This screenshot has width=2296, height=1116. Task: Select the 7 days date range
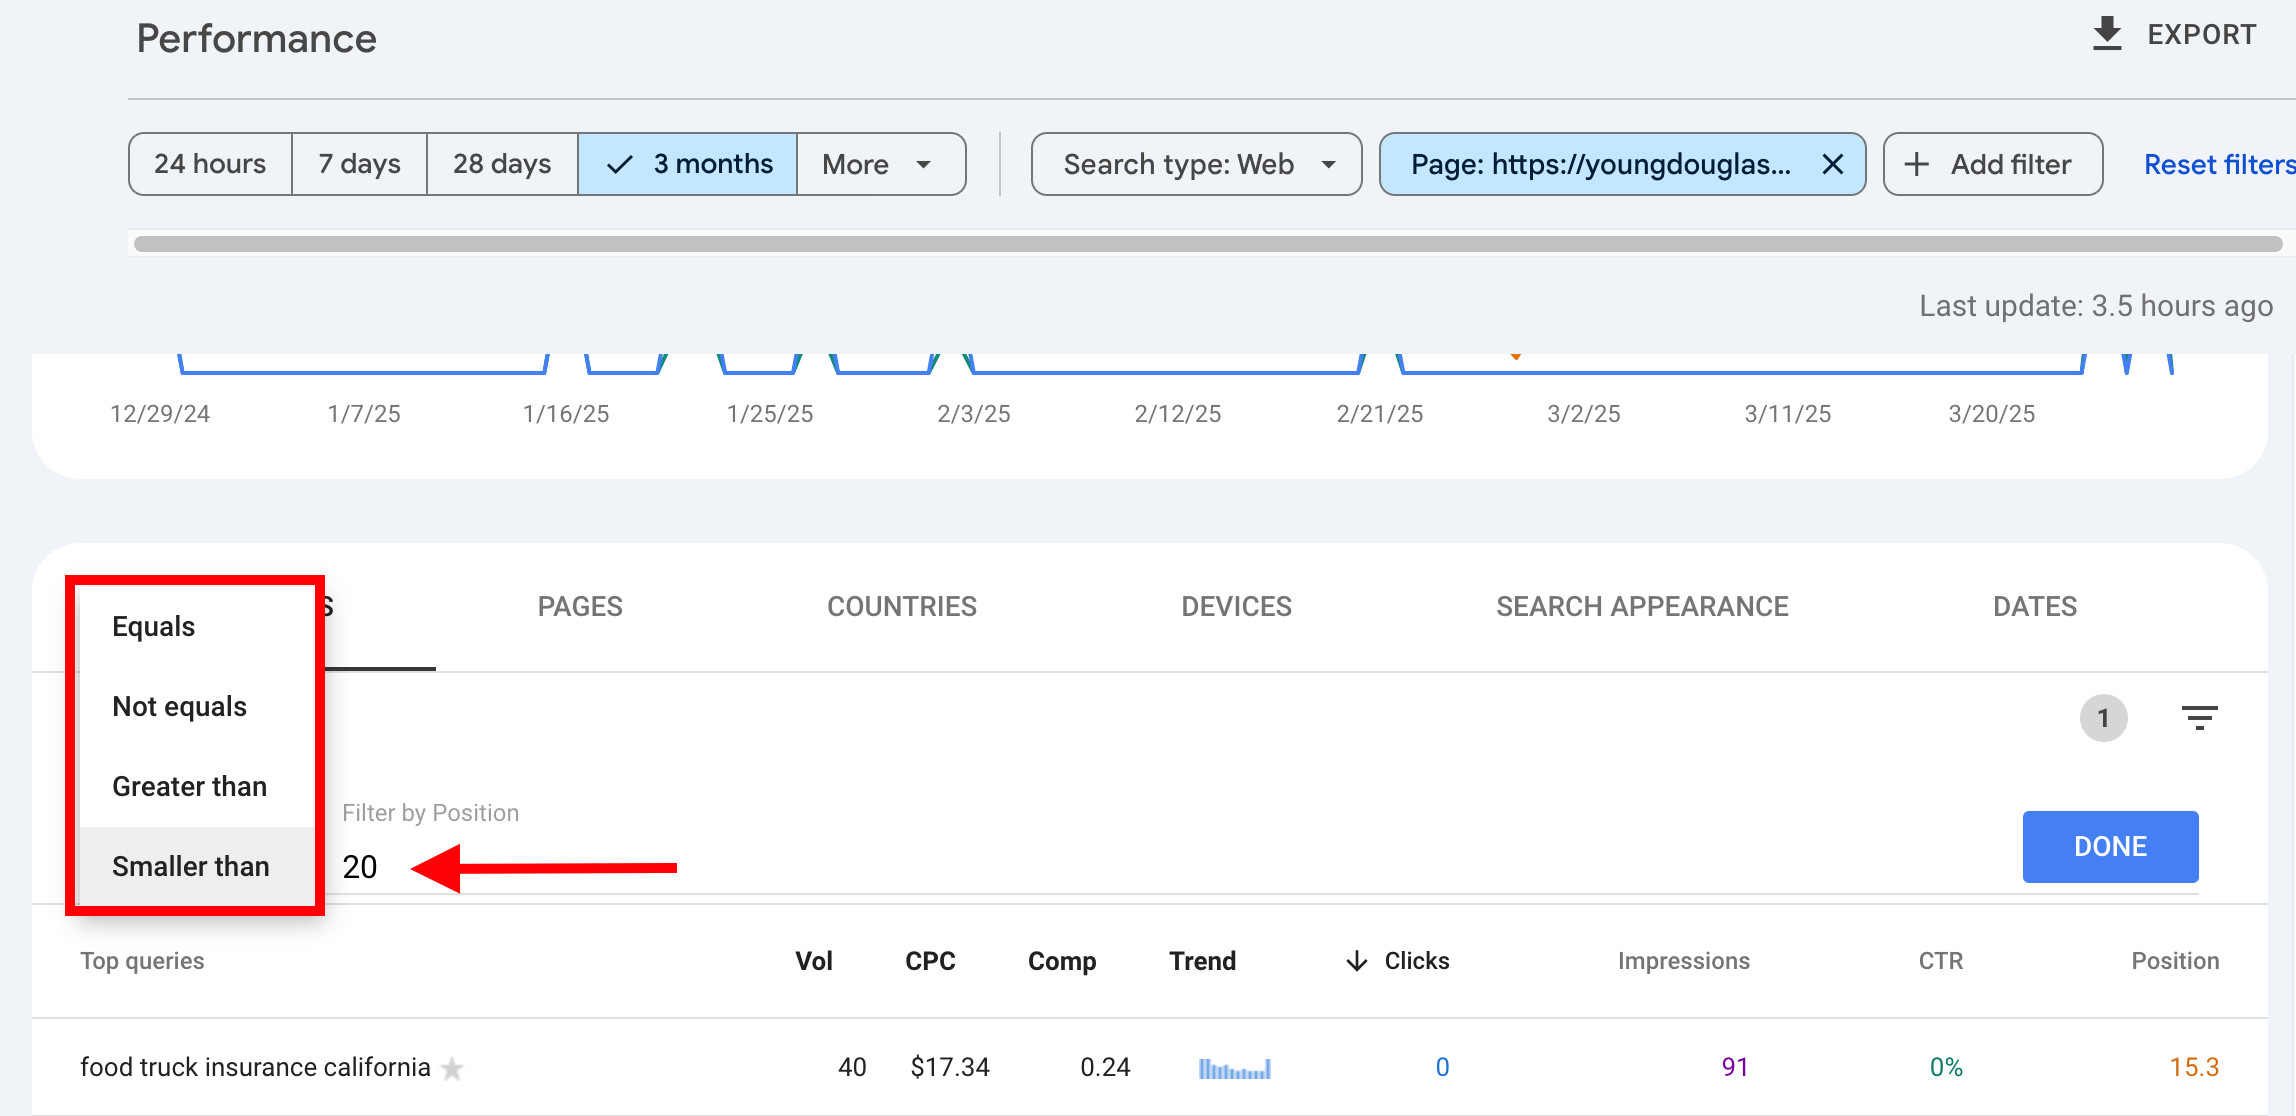(359, 164)
